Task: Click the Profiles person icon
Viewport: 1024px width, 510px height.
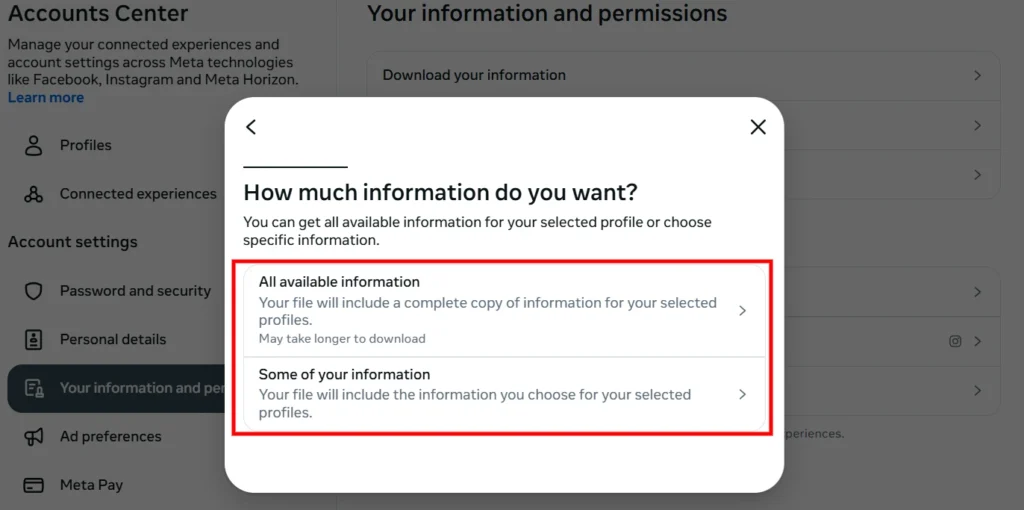Action: click(x=33, y=145)
